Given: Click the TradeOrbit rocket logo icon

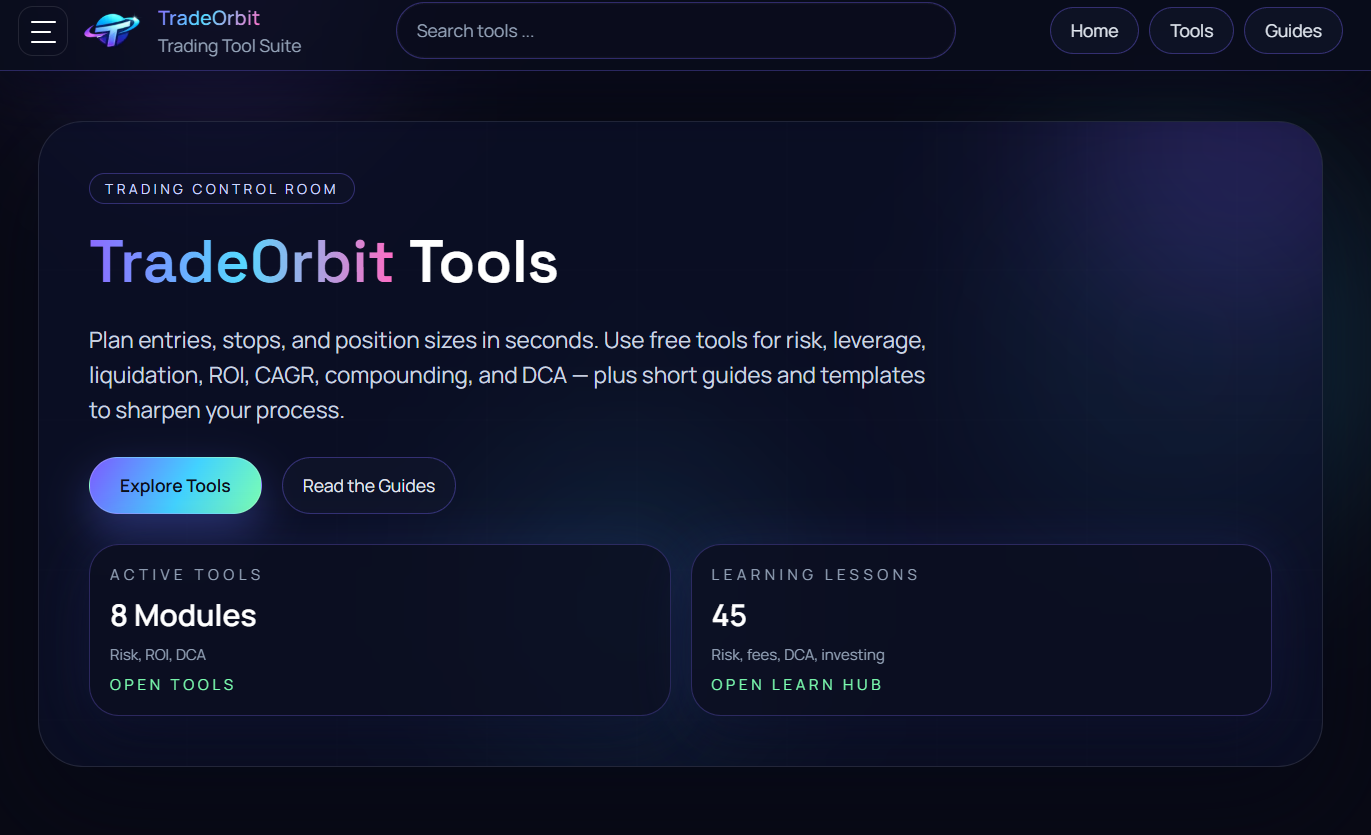Looking at the screenshot, I should pyautogui.click(x=113, y=31).
